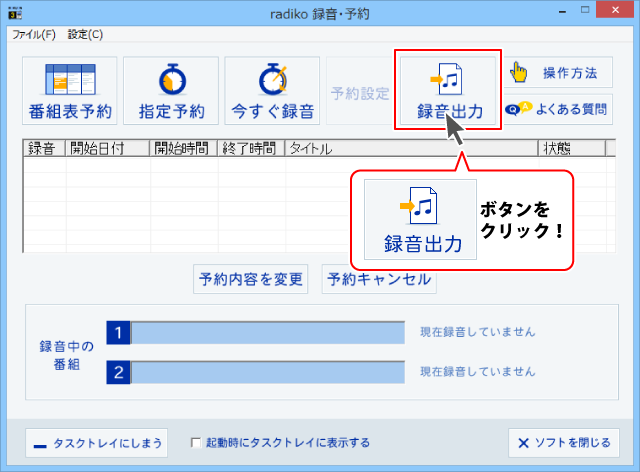Open 操作方法 how-to help
The height and width of the screenshot is (472, 640).
click(x=558, y=73)
